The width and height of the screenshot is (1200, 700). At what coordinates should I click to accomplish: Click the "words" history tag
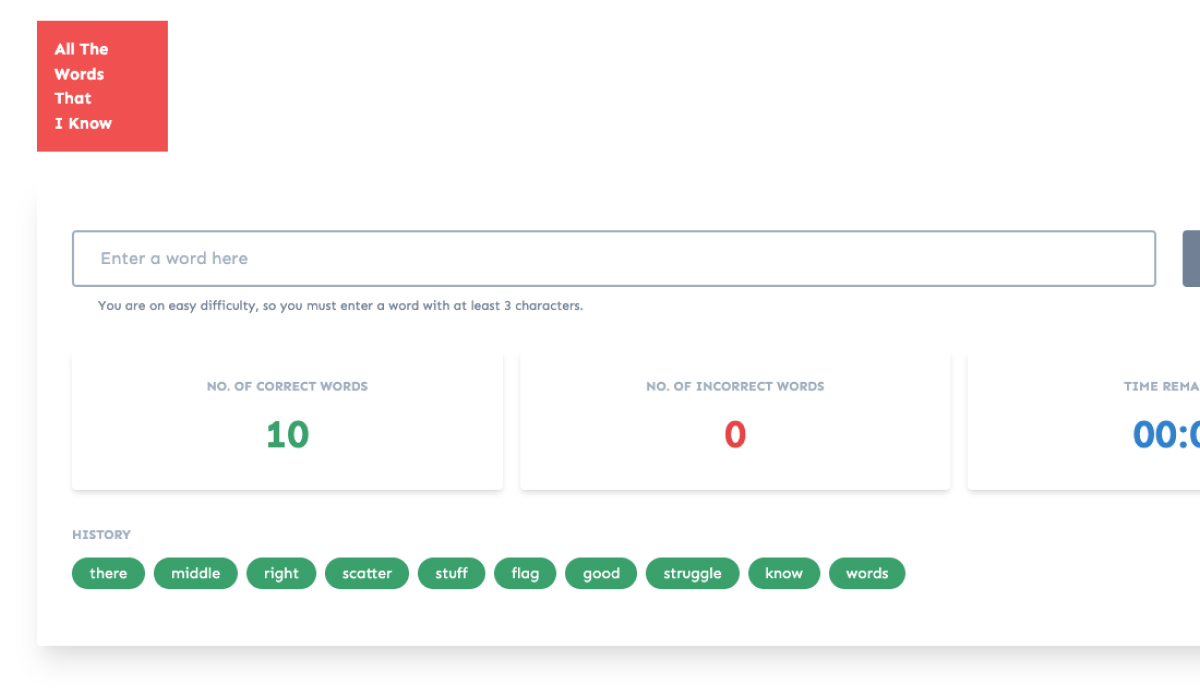(x=867, y=573)
